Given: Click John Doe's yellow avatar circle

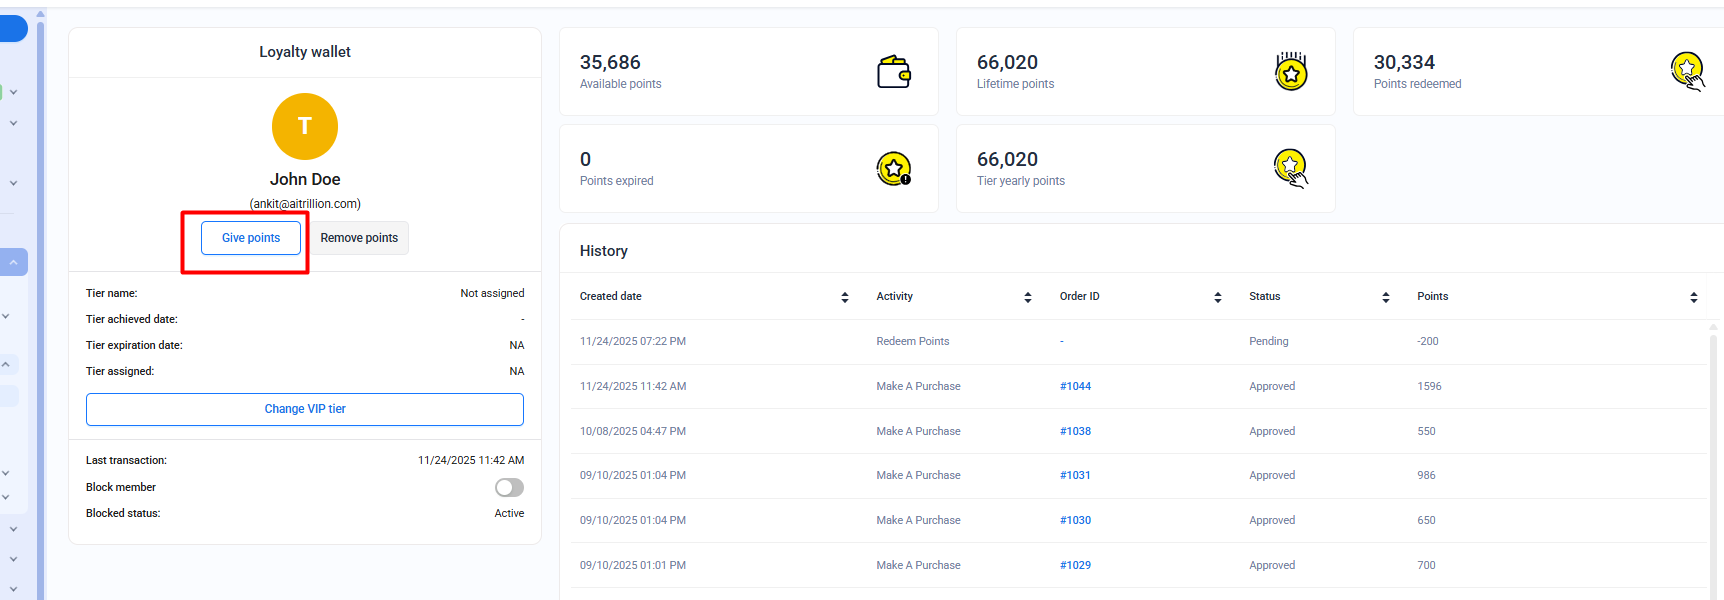Looking at the screenshot, I should pyautogui.click(x=305, y=127).
